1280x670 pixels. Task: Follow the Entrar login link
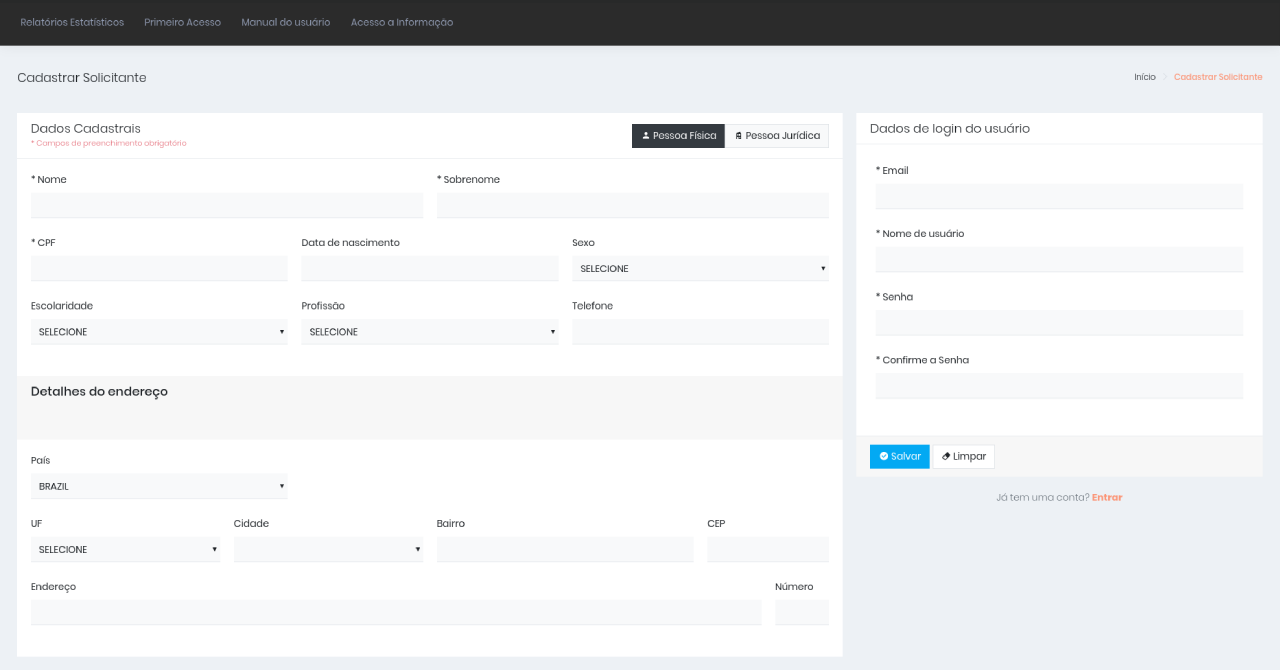coord(1107,498)
